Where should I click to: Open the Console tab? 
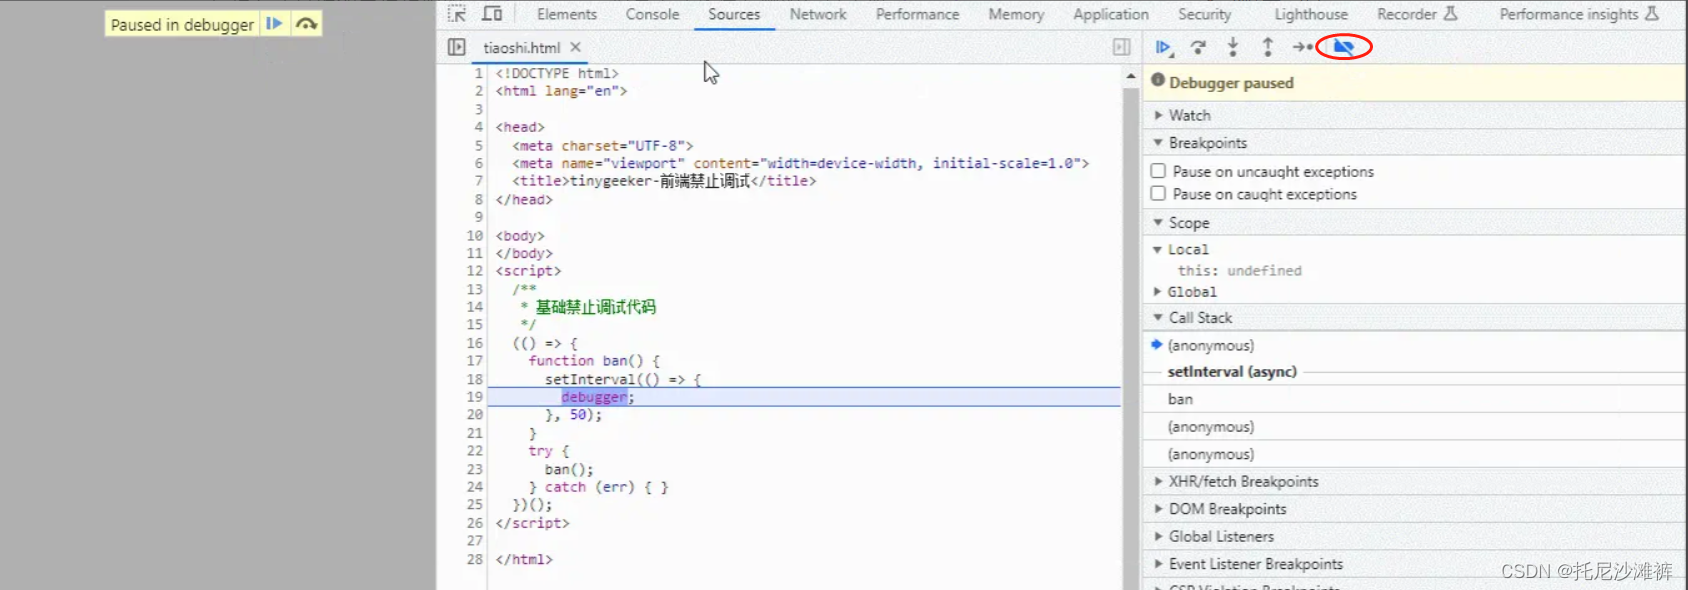pos(652,14)
